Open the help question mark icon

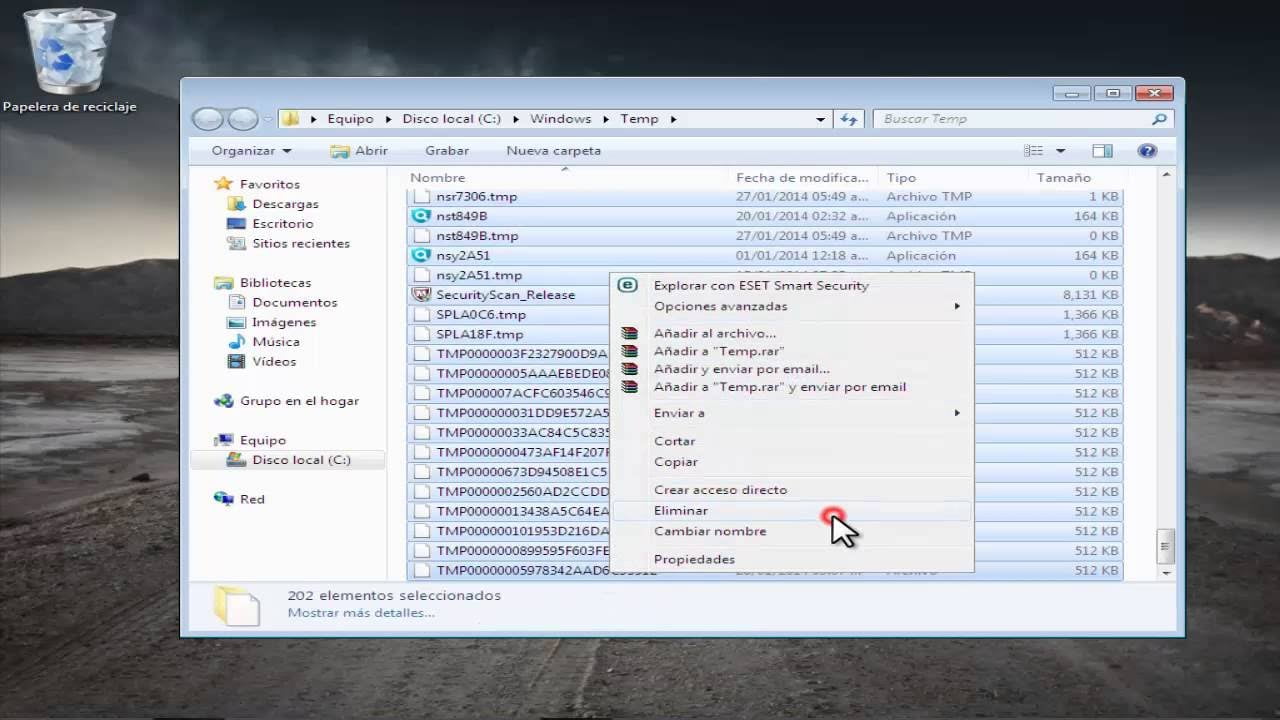[1147, 151]
